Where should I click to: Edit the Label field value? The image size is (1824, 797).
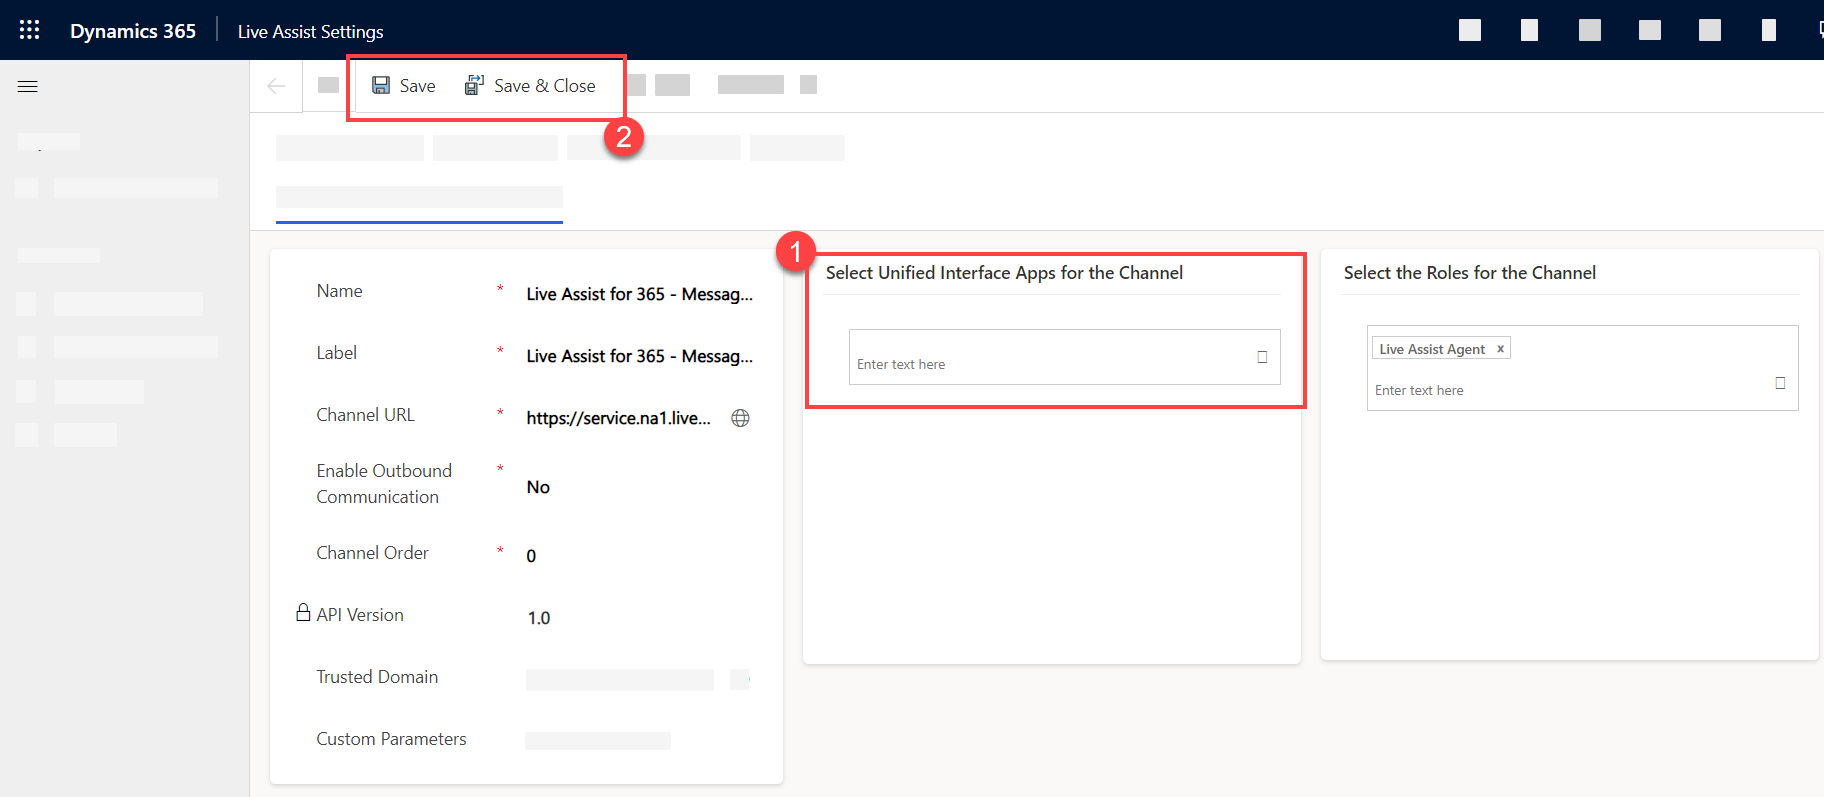click(640, 356)
